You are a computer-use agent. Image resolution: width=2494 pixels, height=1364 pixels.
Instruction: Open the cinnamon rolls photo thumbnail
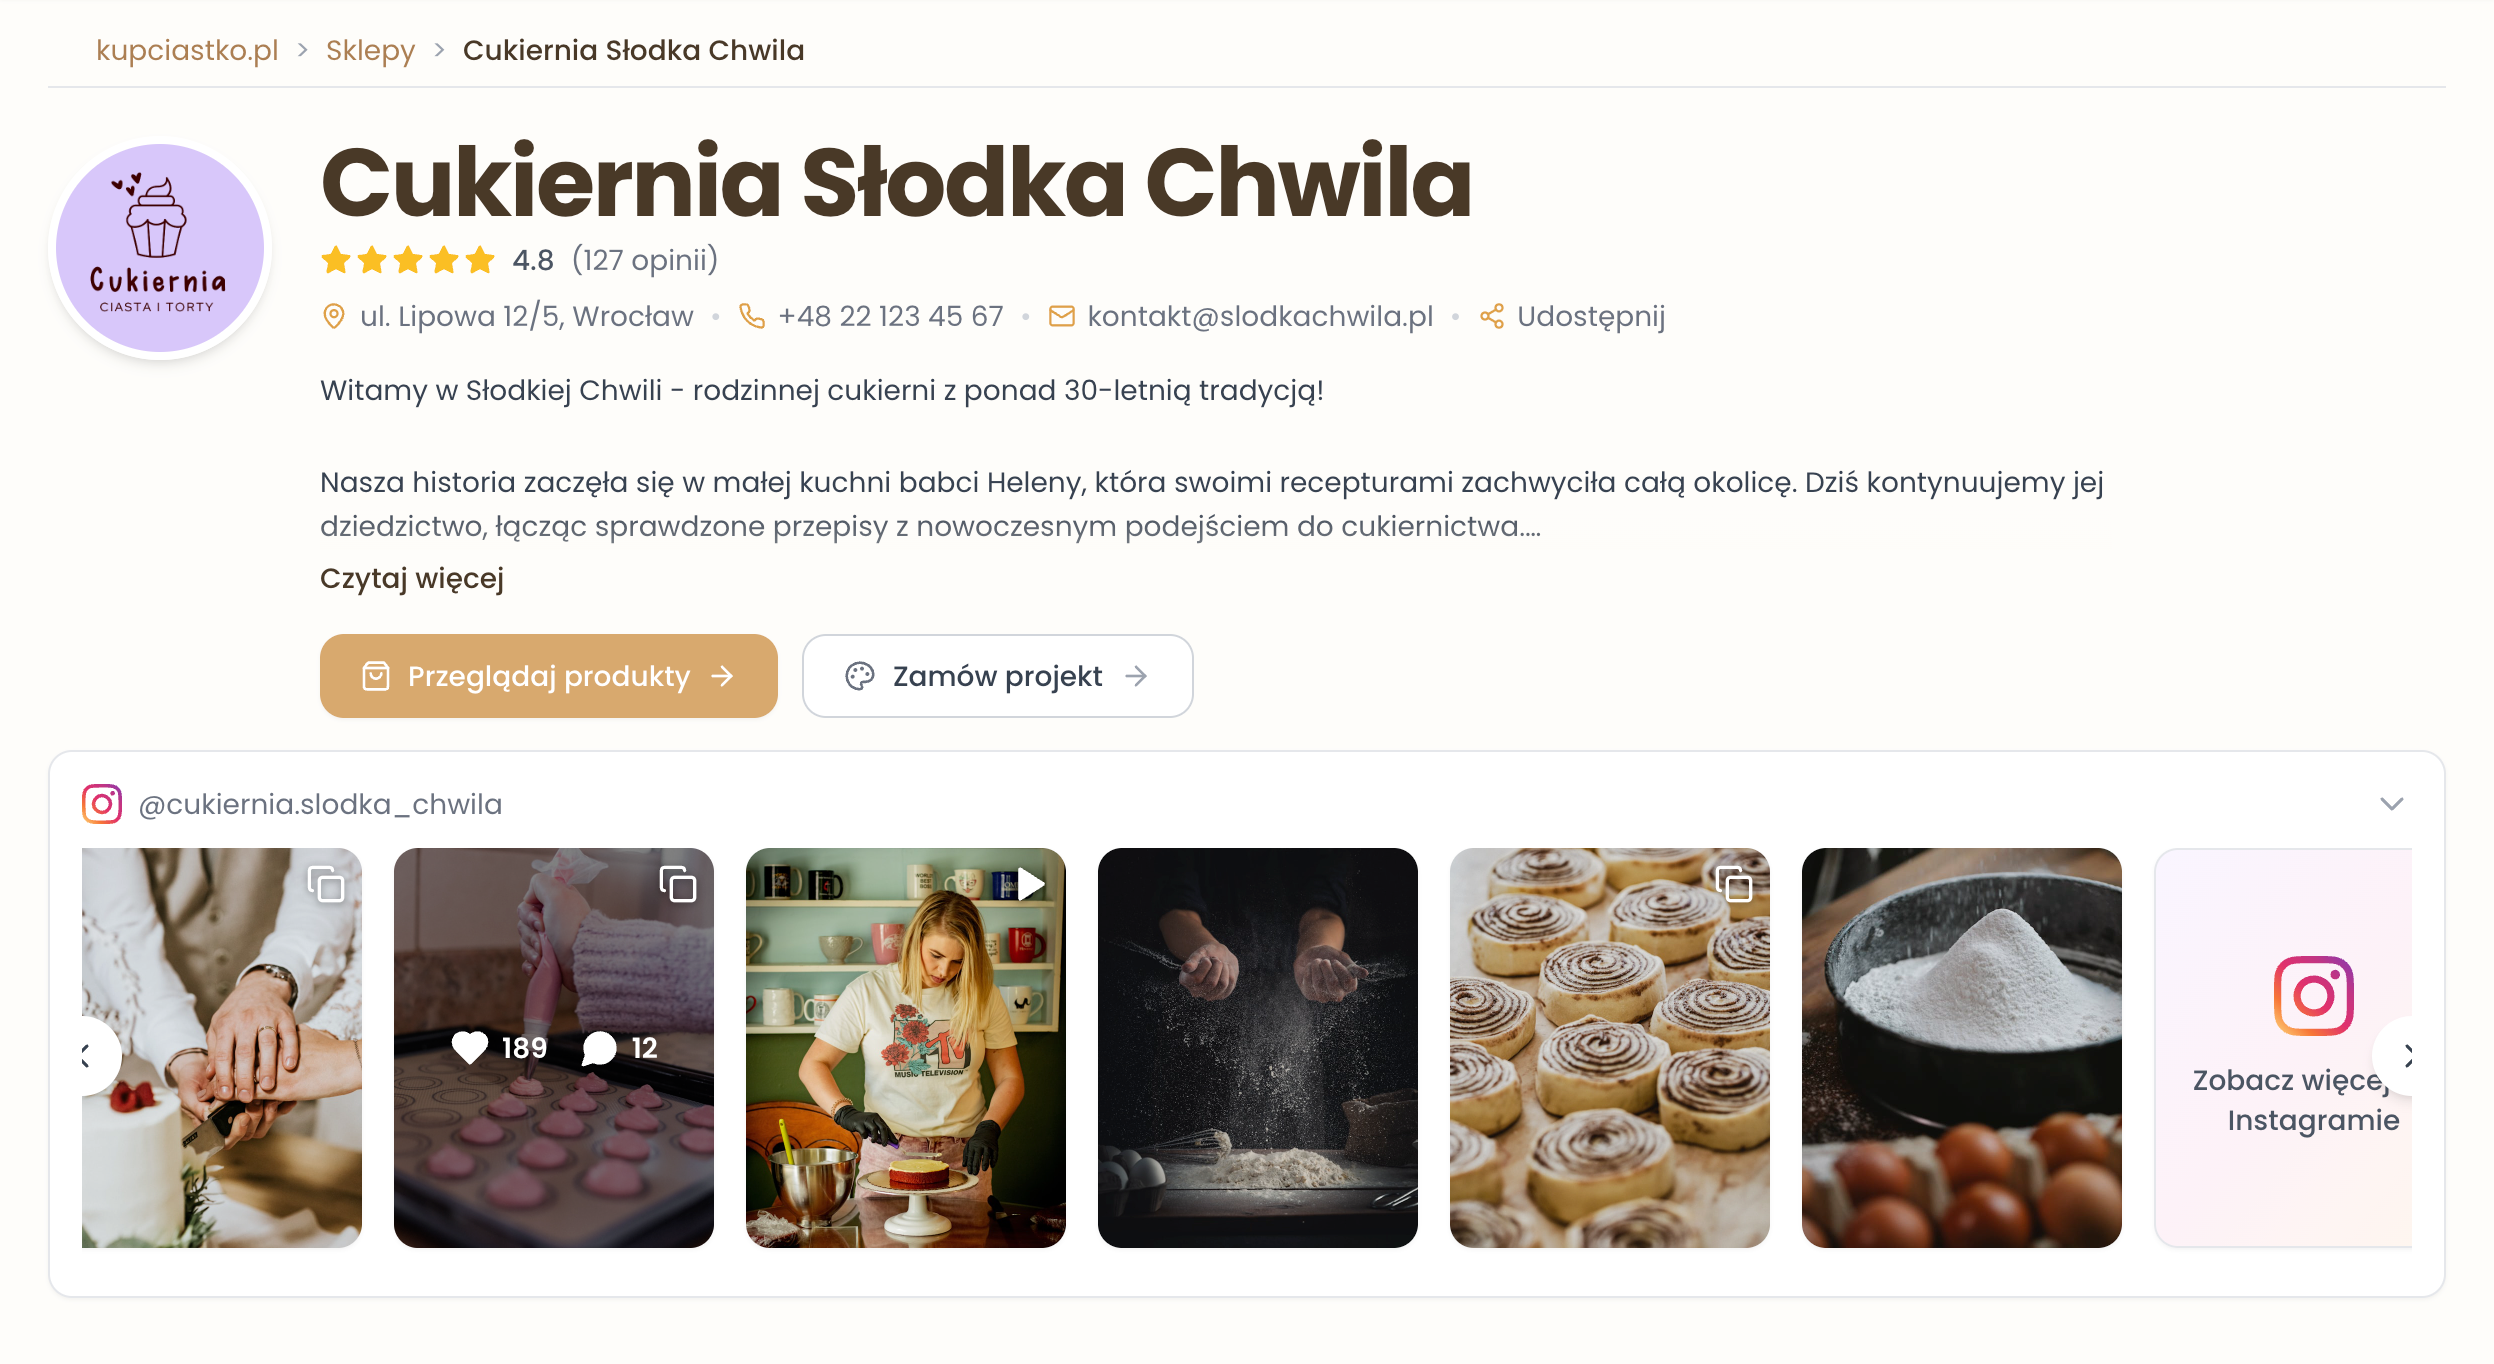click(1610, 1050)
